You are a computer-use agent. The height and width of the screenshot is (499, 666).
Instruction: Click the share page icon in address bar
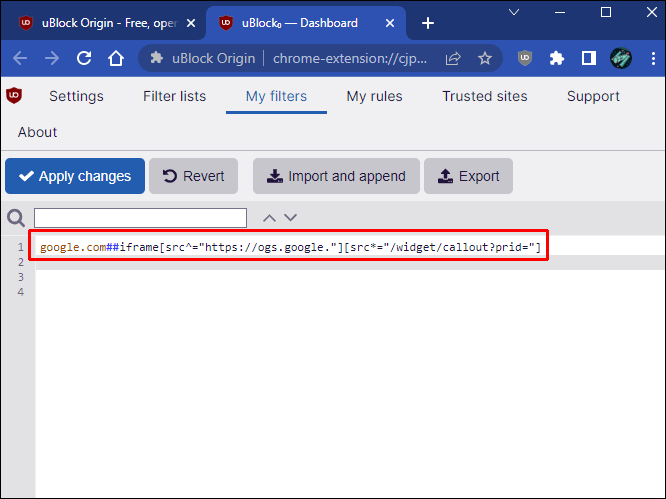(x=453, y=58)
